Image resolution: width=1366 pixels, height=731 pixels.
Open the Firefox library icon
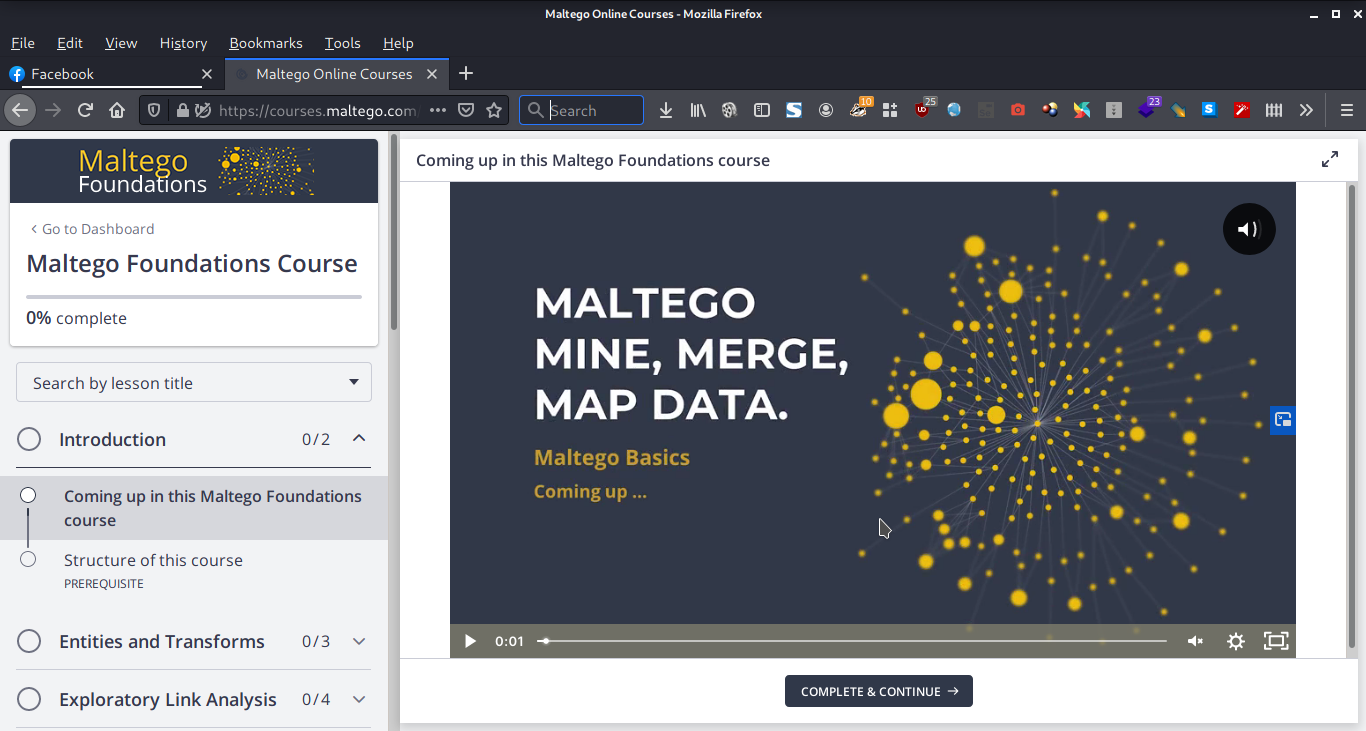(x=698, y=110)
